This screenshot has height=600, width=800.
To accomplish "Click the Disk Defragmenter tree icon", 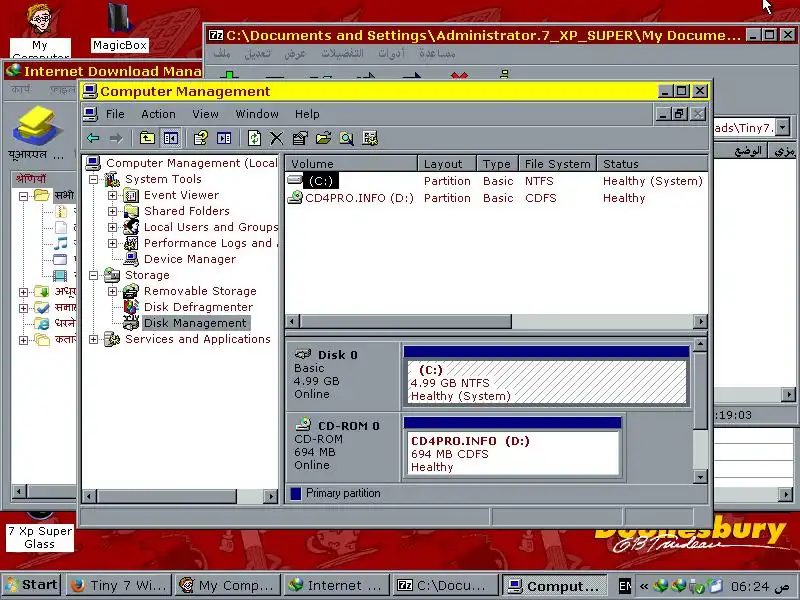I will coord(131,307).
